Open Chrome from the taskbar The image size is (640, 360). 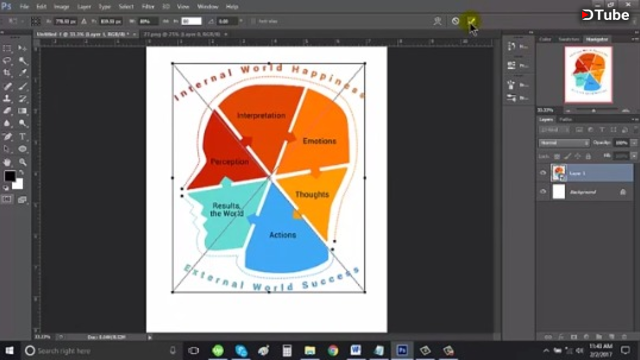click(x=333, y=351)
